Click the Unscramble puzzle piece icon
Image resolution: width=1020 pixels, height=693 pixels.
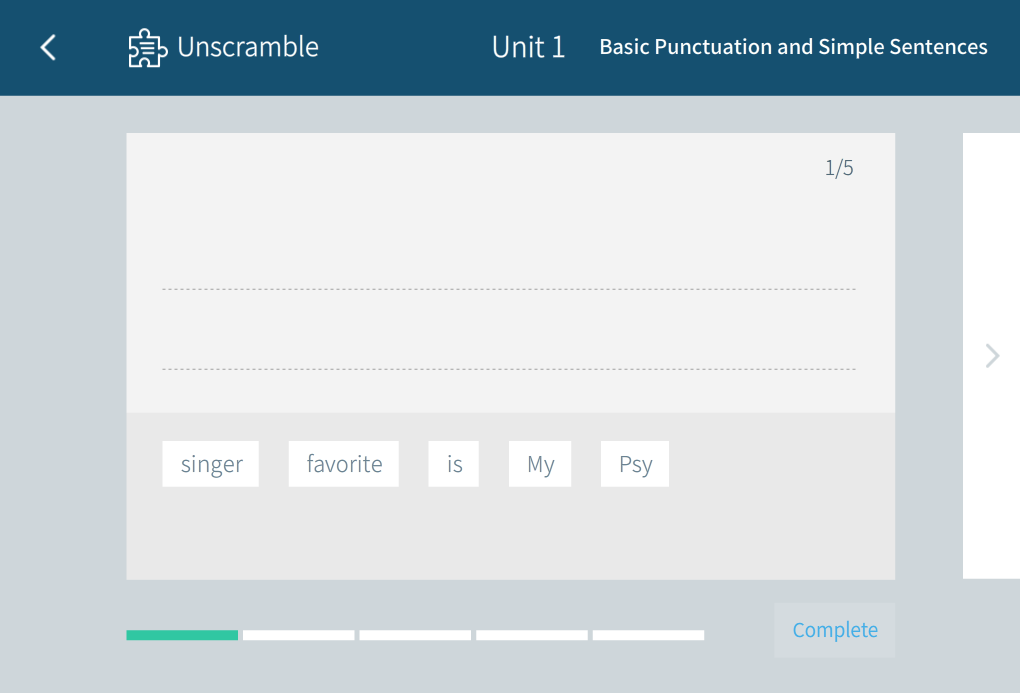pos(147,48)
